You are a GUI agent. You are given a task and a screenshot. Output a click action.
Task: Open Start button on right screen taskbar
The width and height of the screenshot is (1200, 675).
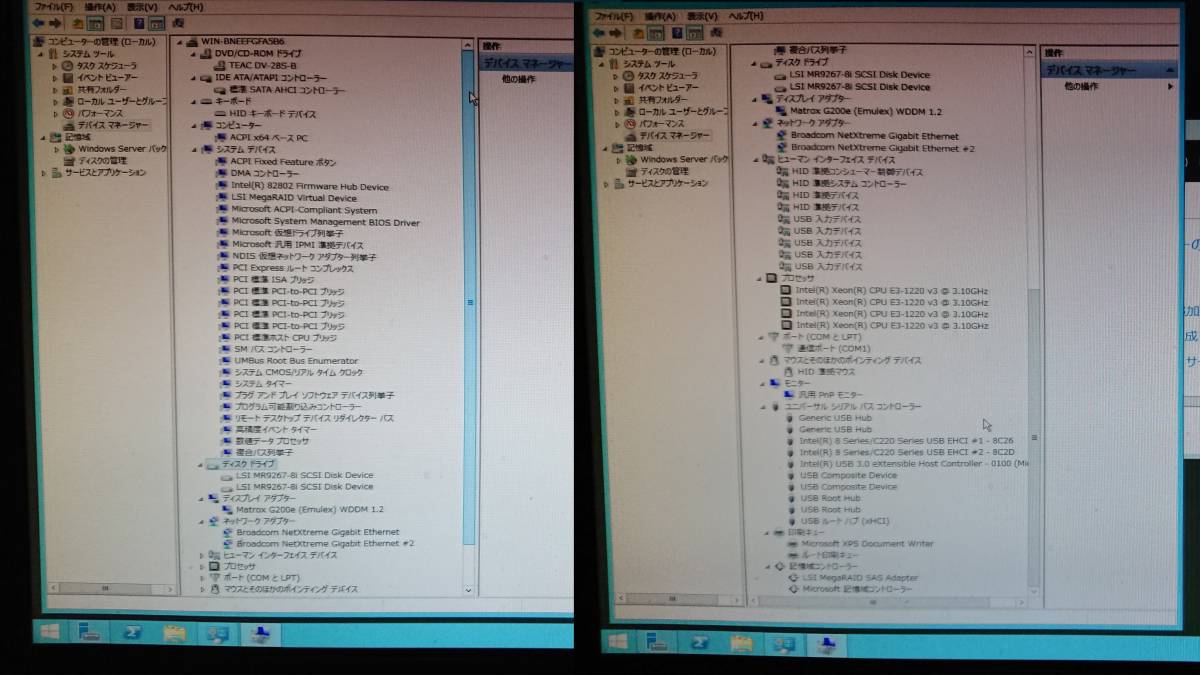617,641
